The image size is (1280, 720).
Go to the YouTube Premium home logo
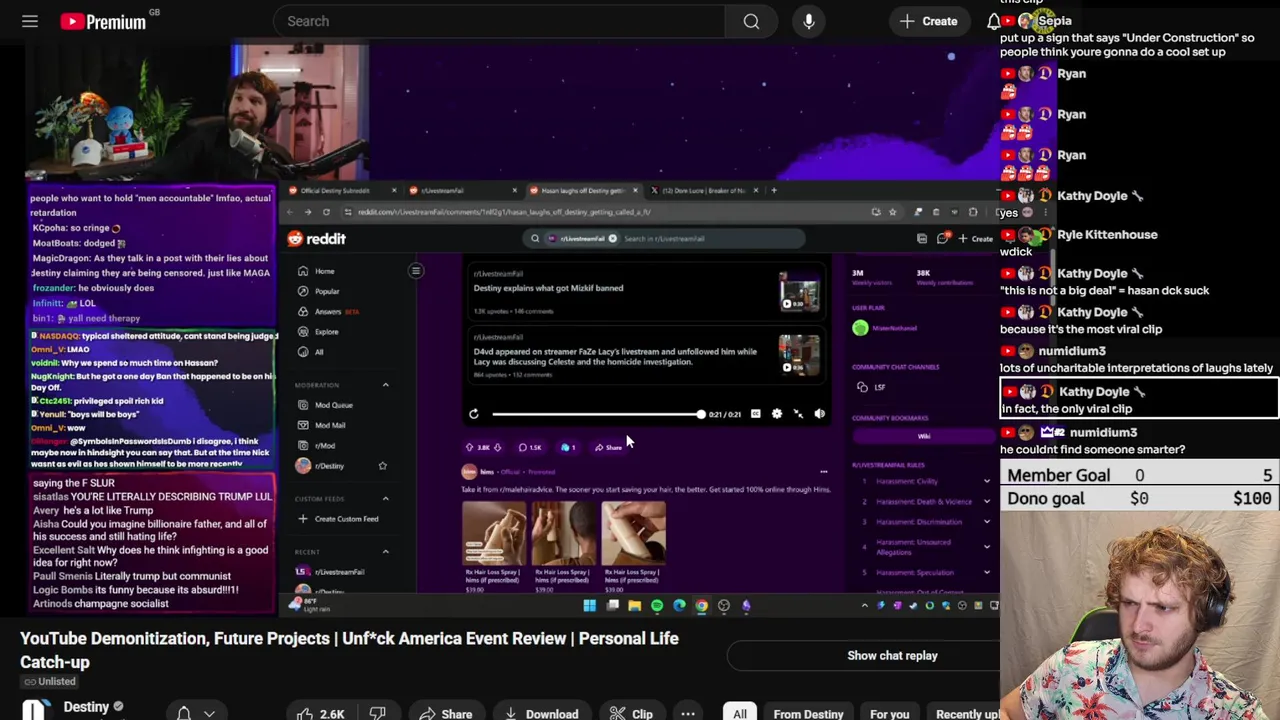(103, 21)
